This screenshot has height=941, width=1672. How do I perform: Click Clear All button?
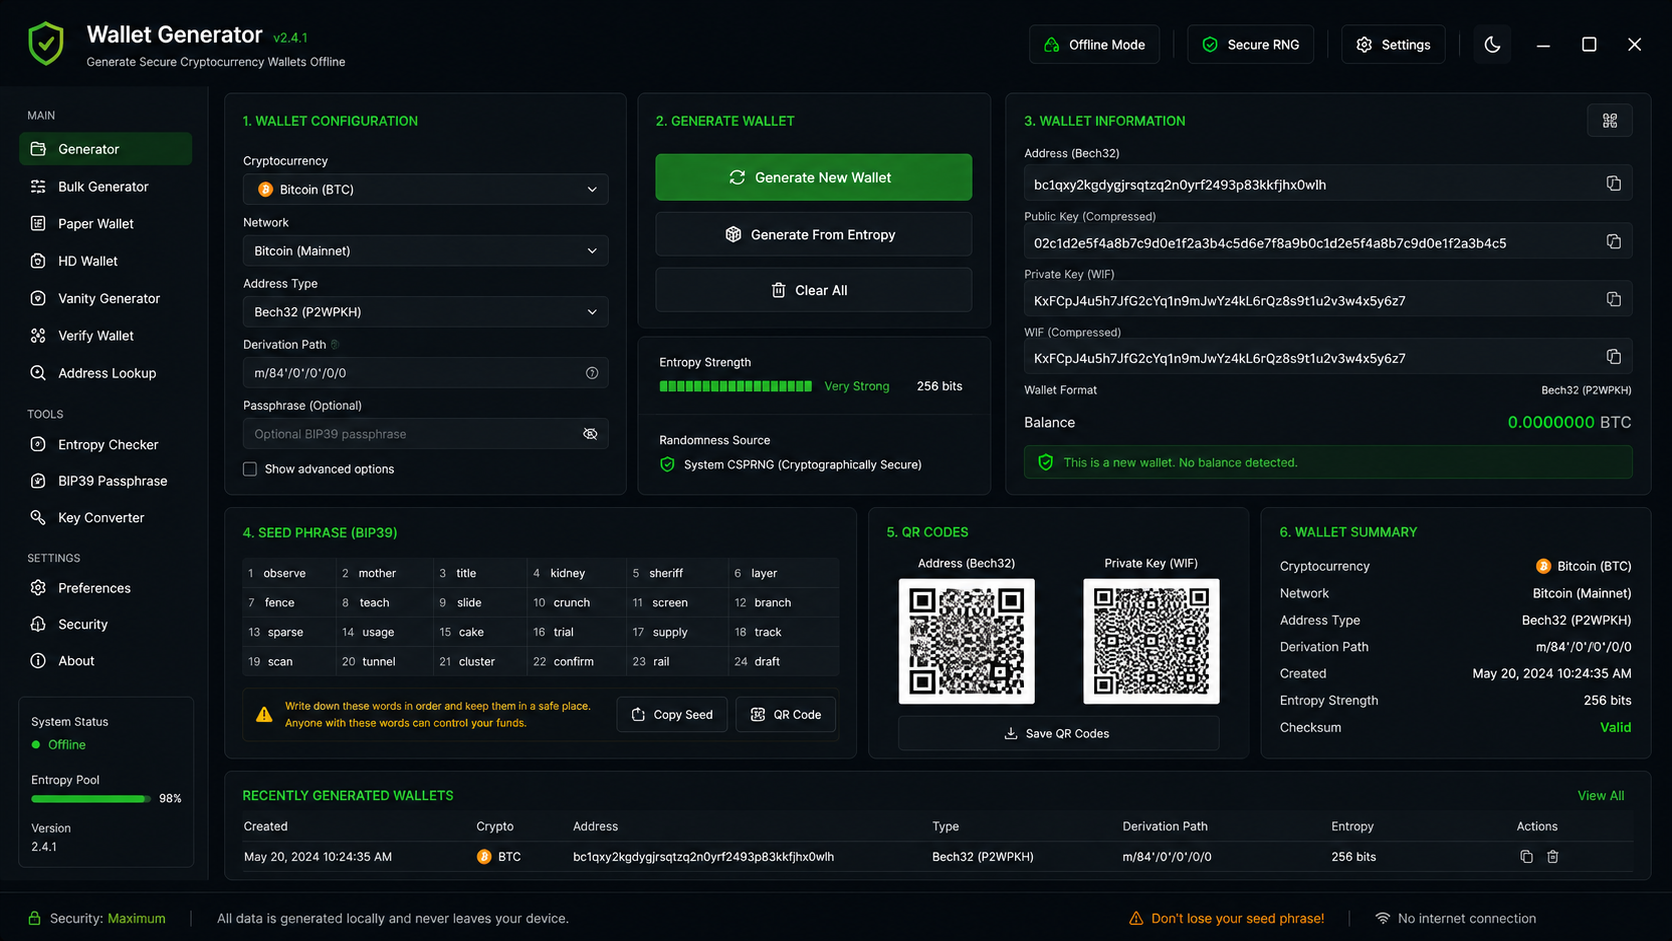[x=813, y=290]
